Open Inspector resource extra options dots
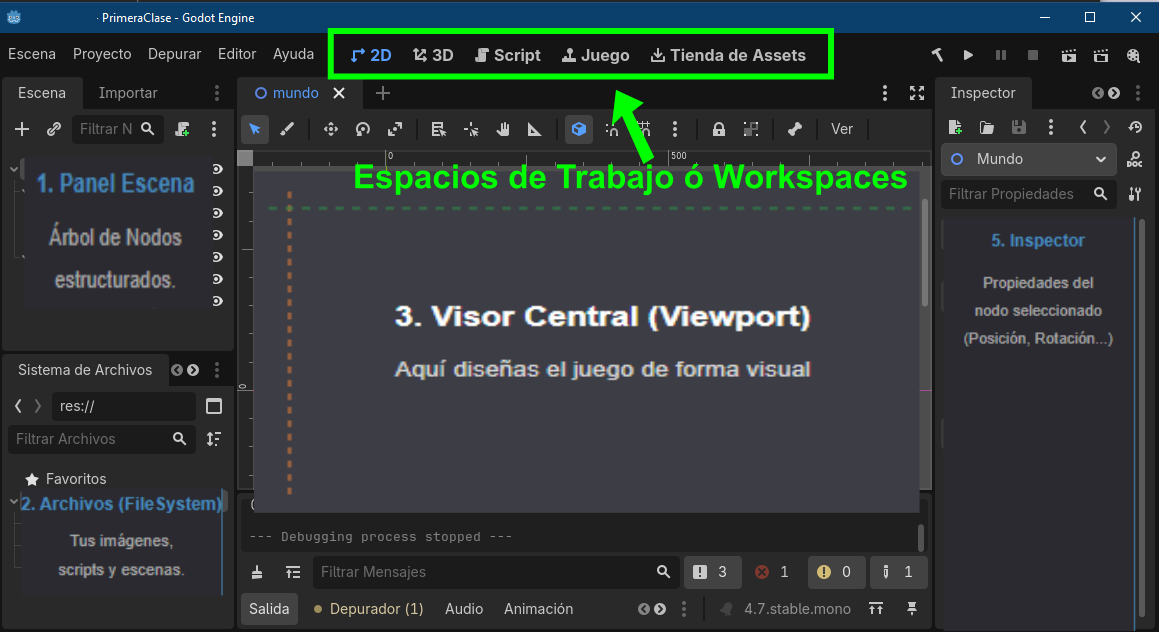This screenshot has height=632, width=1159. (1050, 127)
